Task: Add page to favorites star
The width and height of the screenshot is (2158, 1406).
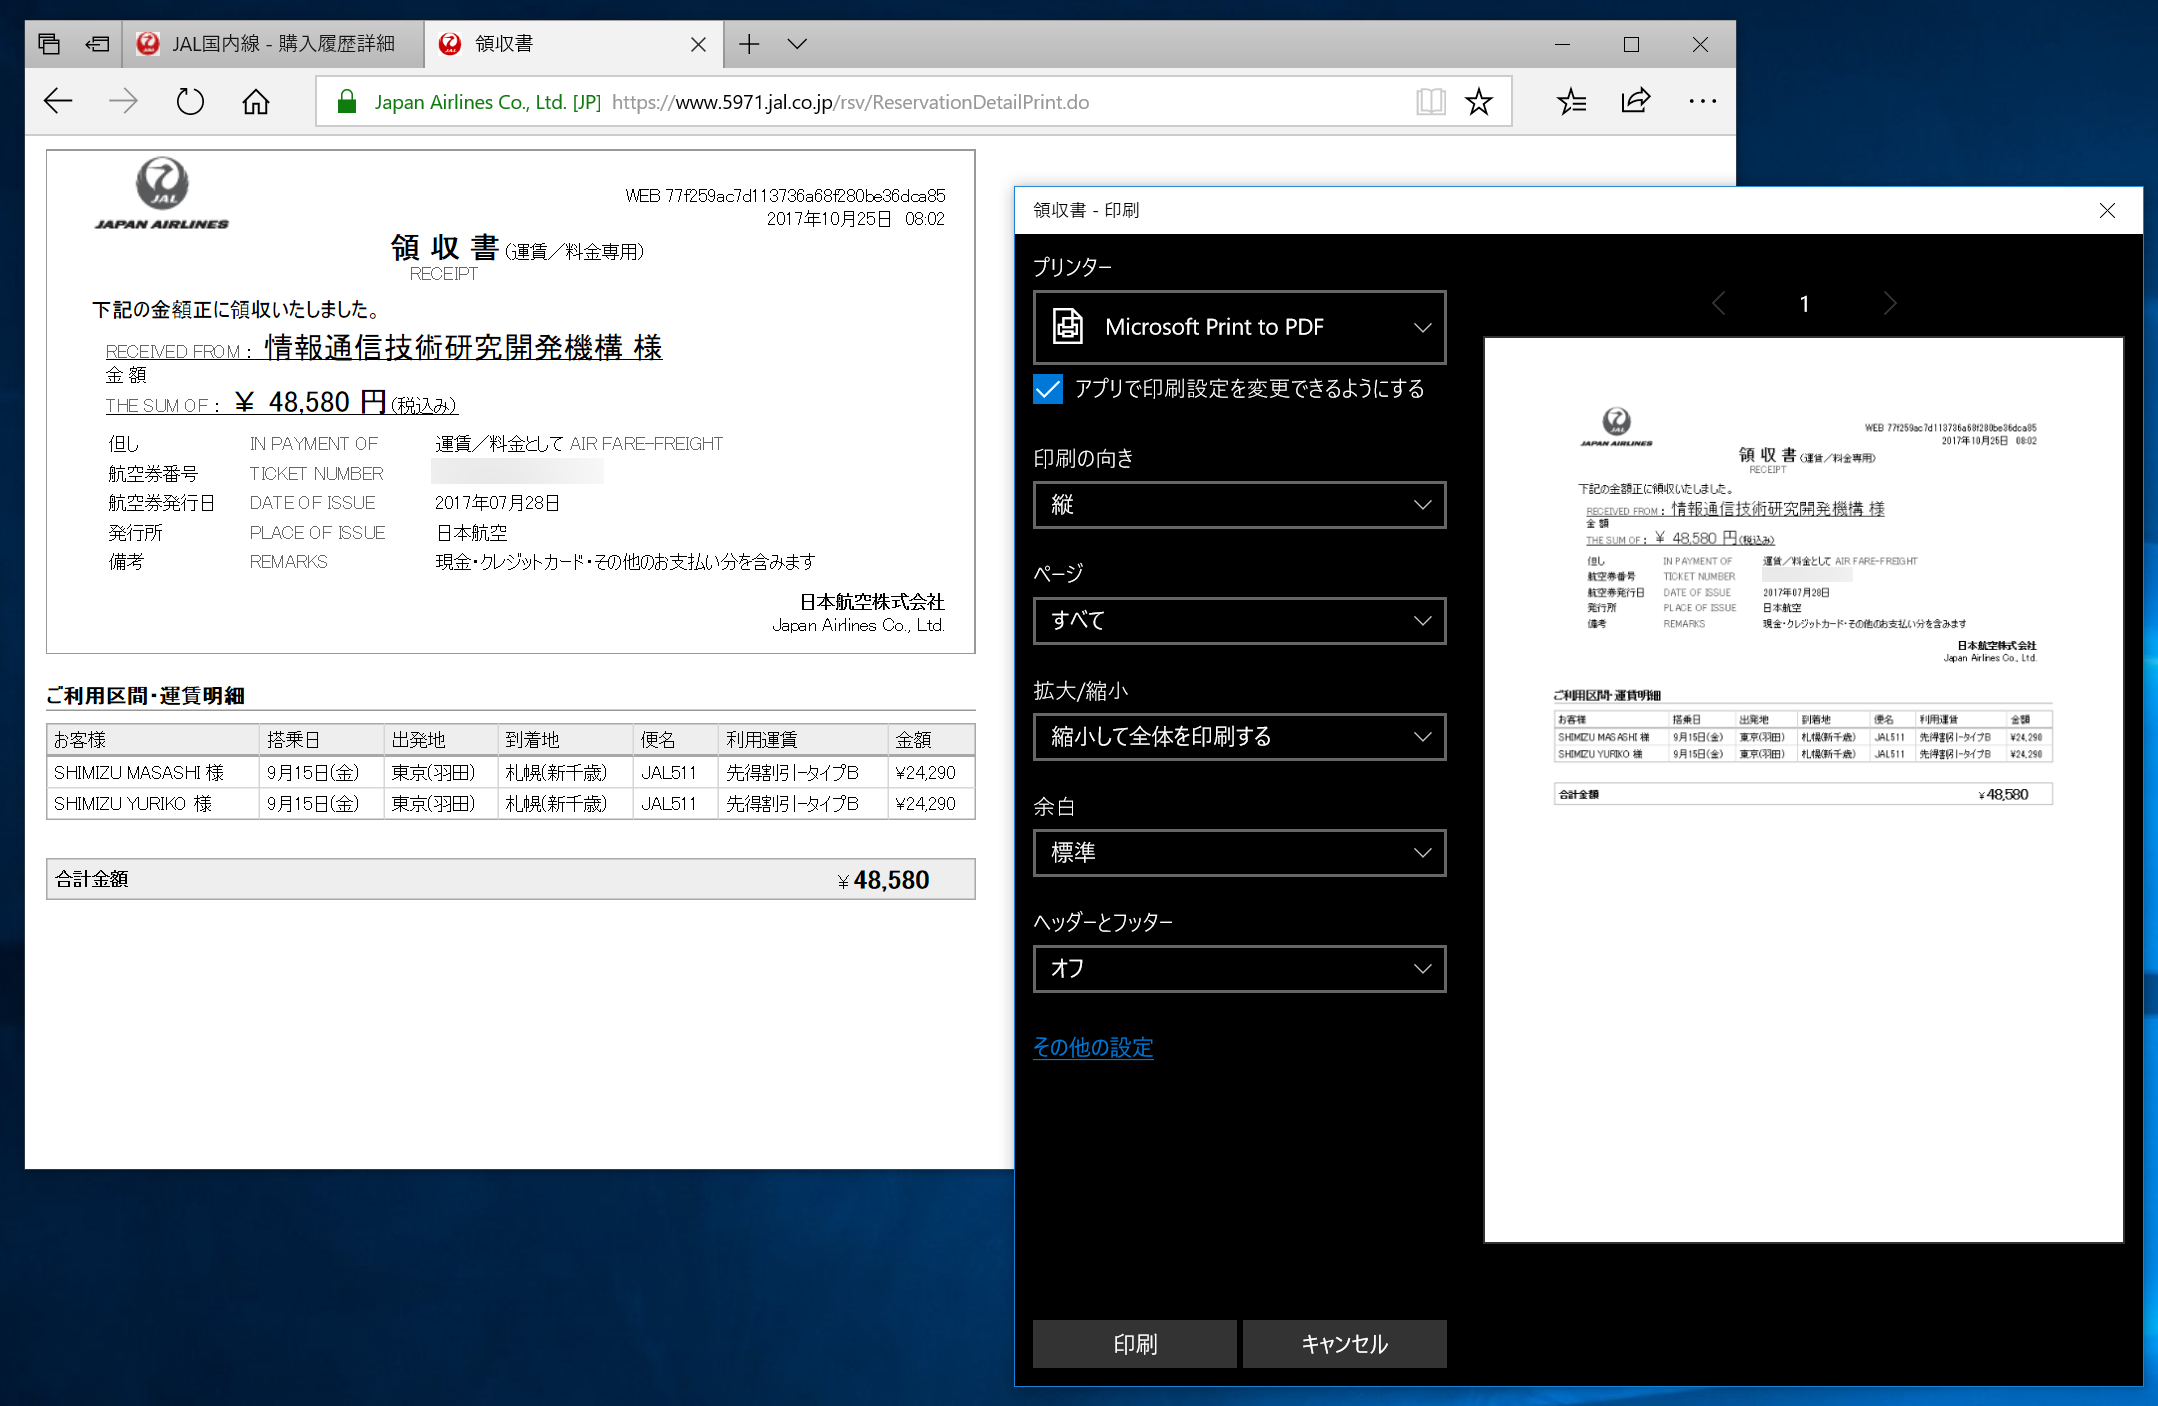Action: pyautogui.click(x=1479, y=101)
